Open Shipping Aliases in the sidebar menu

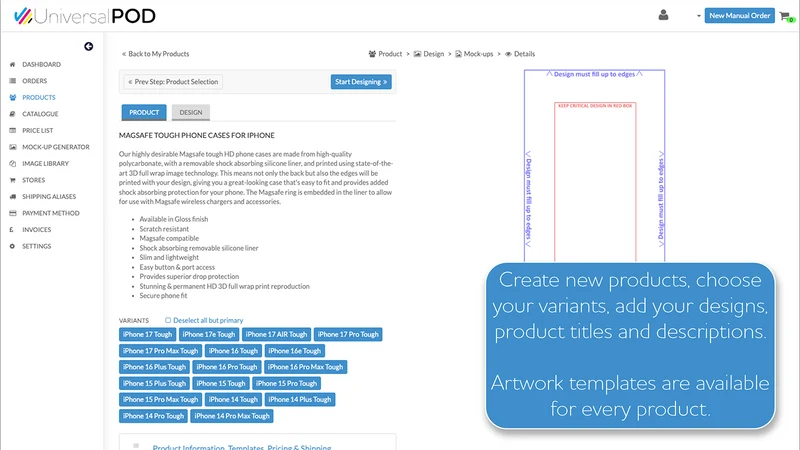point(49,196)
